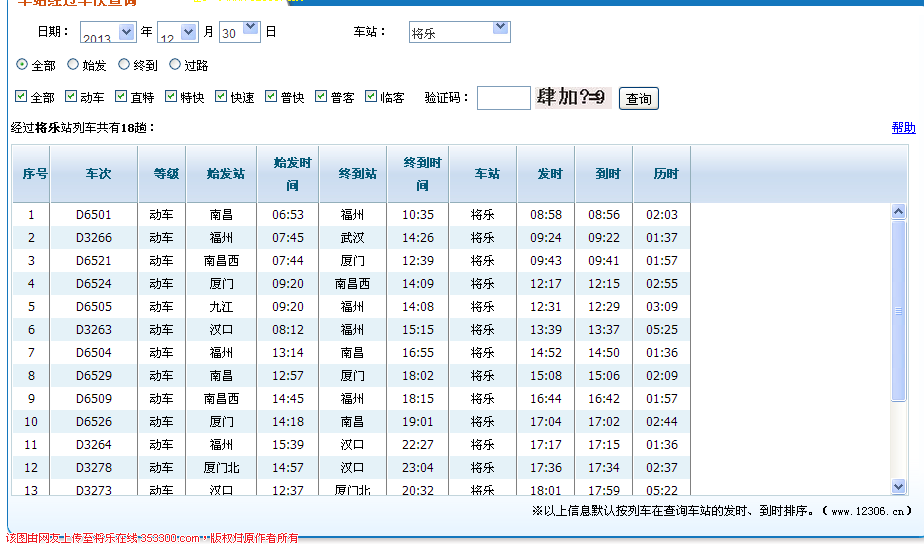Select train D6504 in the table
Screen dimensions: 924x549
pyautogui.click(x=94, y=352)
